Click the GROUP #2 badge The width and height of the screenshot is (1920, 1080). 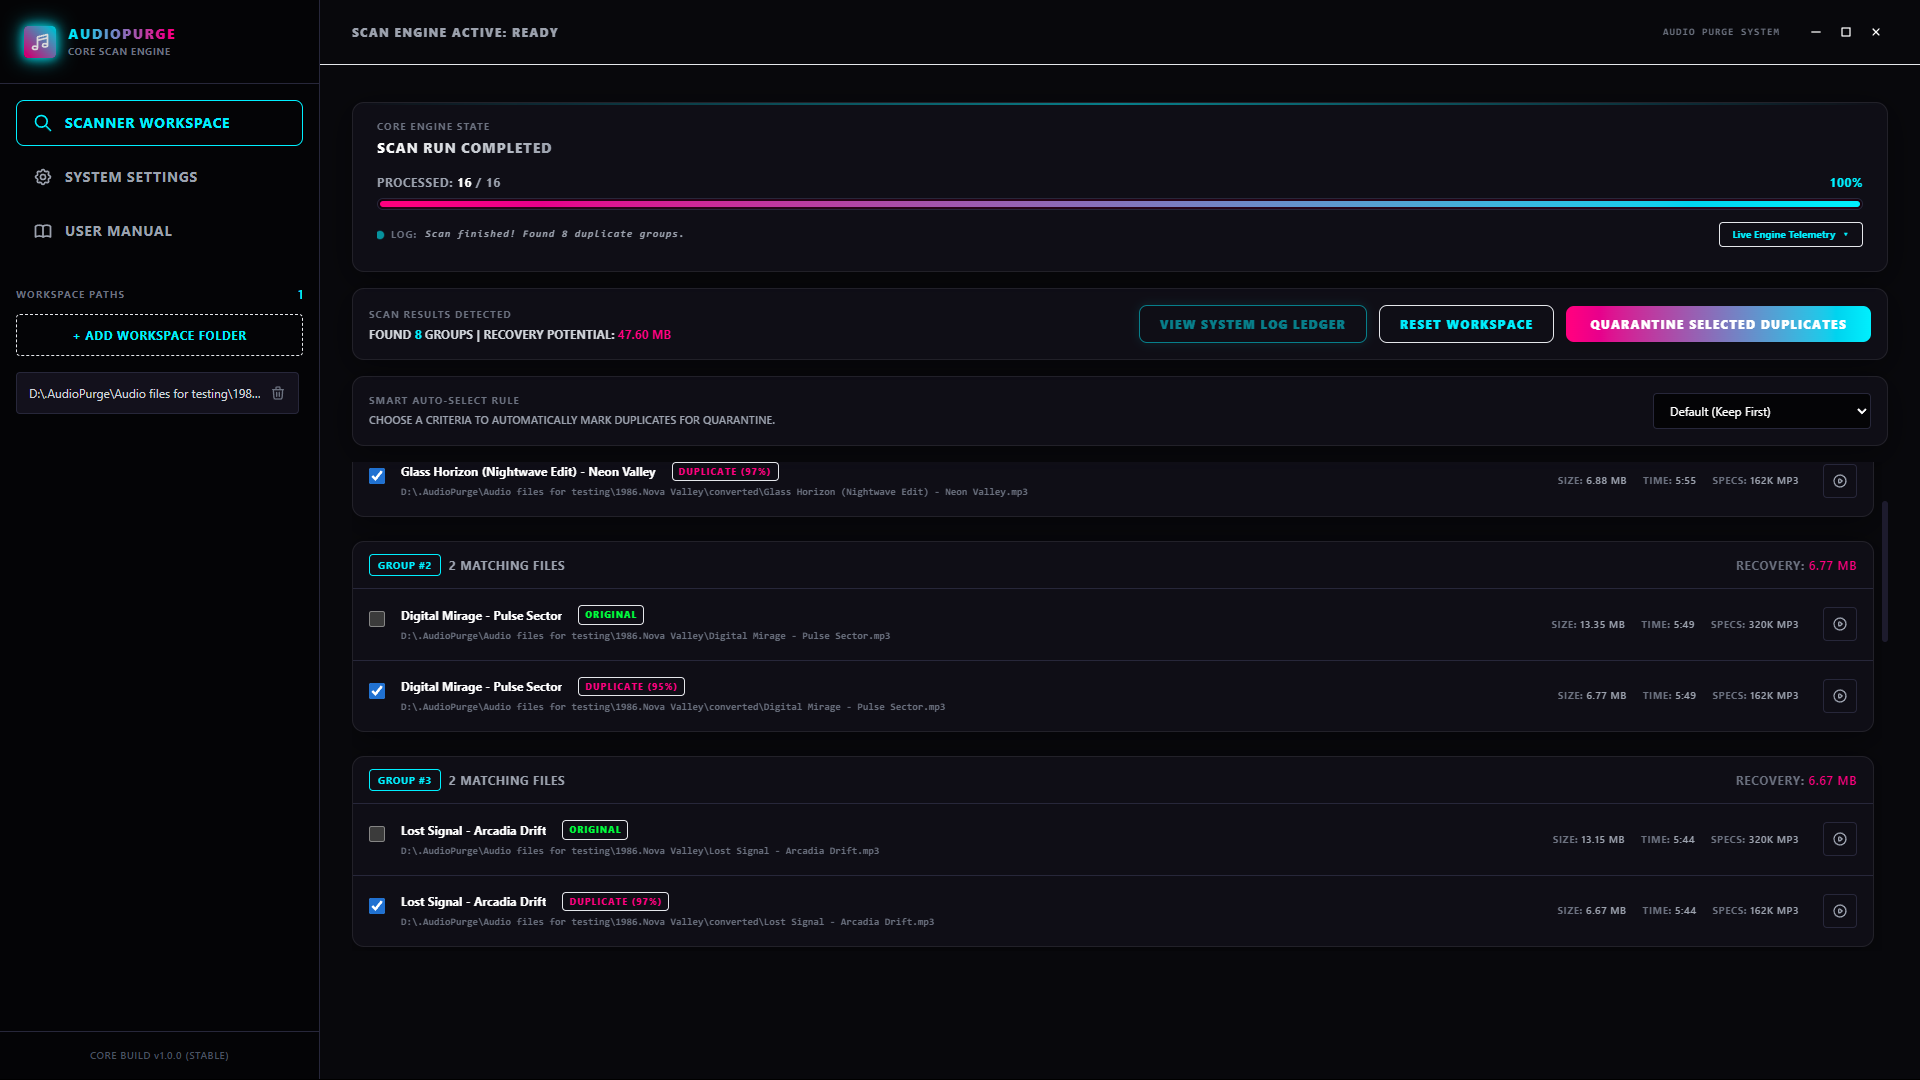405,565
